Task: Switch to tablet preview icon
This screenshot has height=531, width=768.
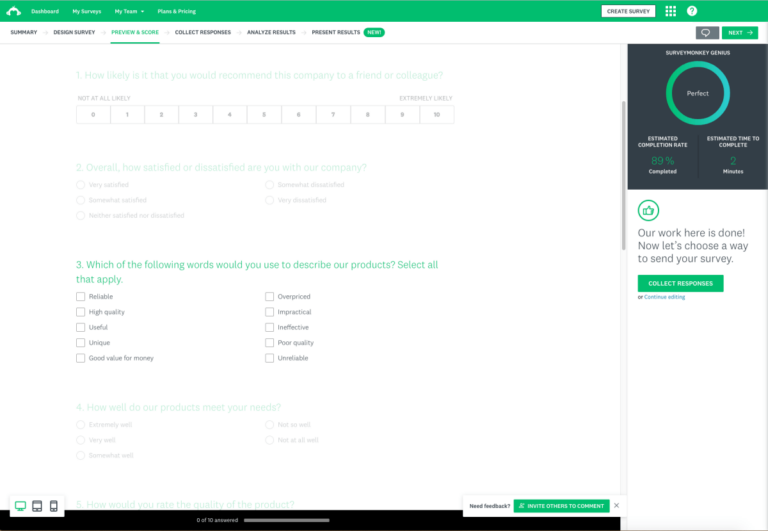Action: (37, 506)
